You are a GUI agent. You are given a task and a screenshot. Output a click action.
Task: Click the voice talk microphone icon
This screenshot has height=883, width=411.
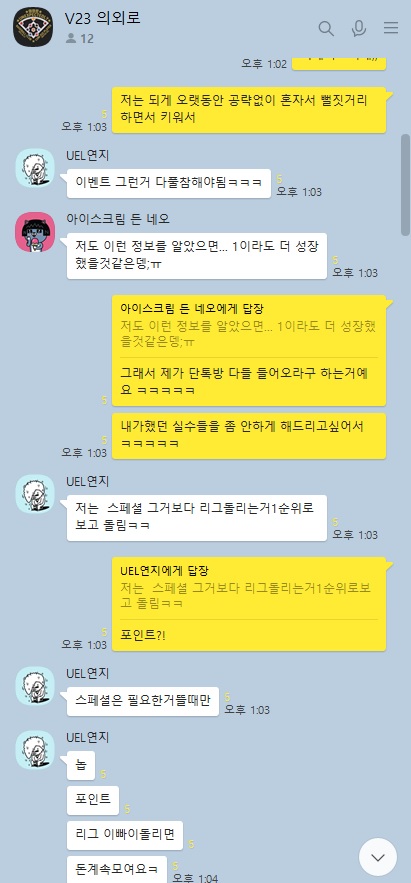pyautogui.click(x=359, y=28)
